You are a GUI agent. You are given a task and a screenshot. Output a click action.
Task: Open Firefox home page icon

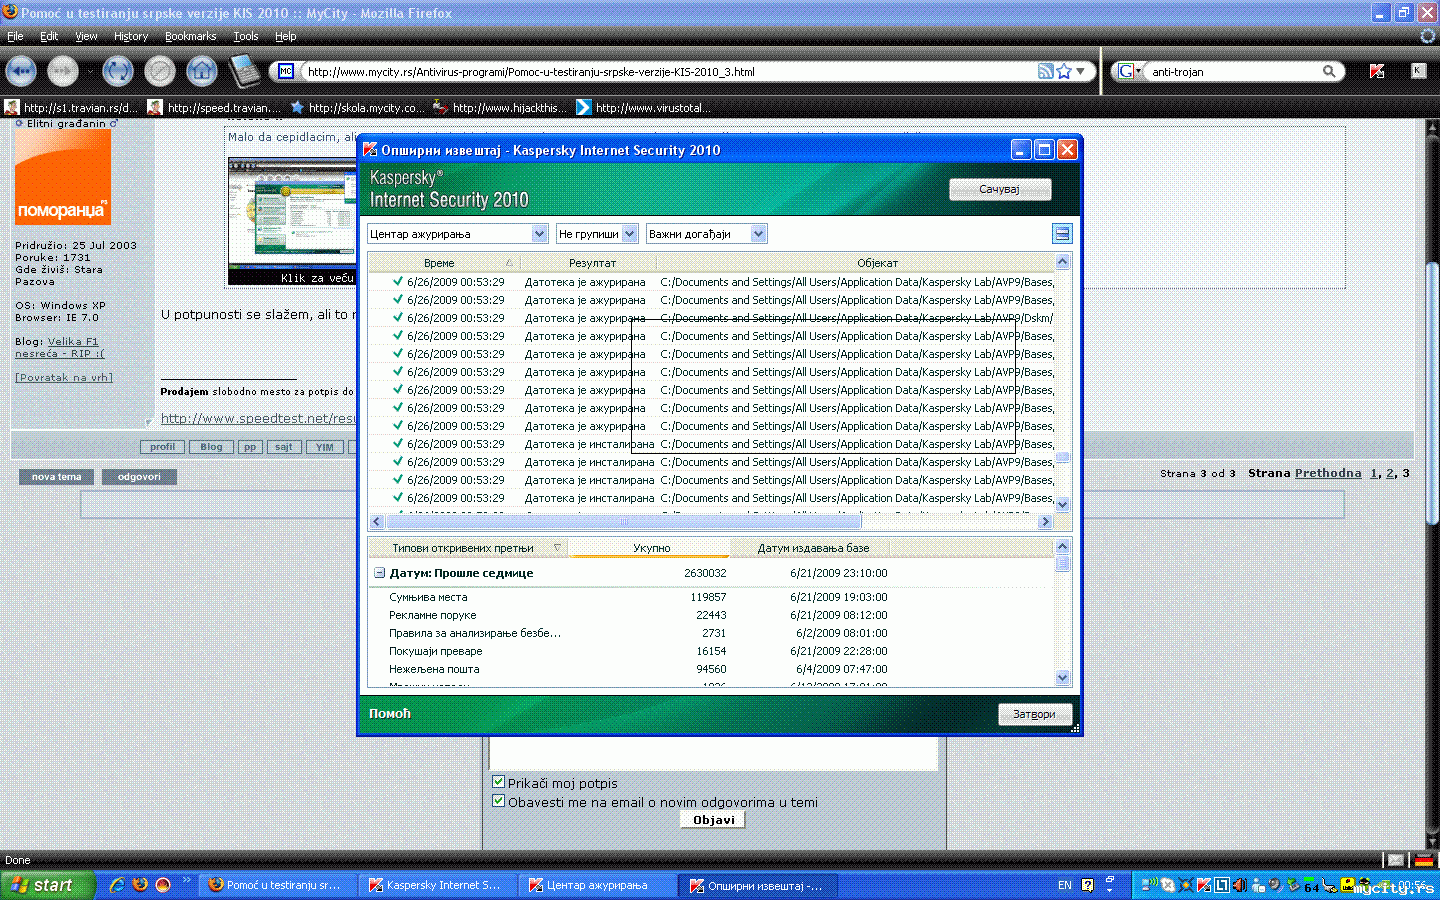click(x=202, y=71)
